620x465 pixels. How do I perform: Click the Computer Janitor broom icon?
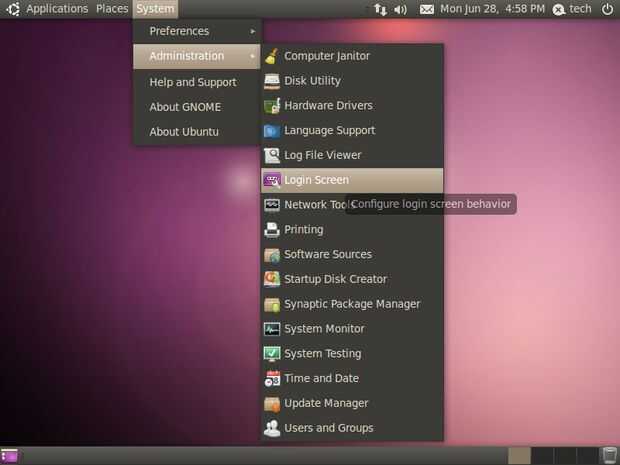[272, 56]
